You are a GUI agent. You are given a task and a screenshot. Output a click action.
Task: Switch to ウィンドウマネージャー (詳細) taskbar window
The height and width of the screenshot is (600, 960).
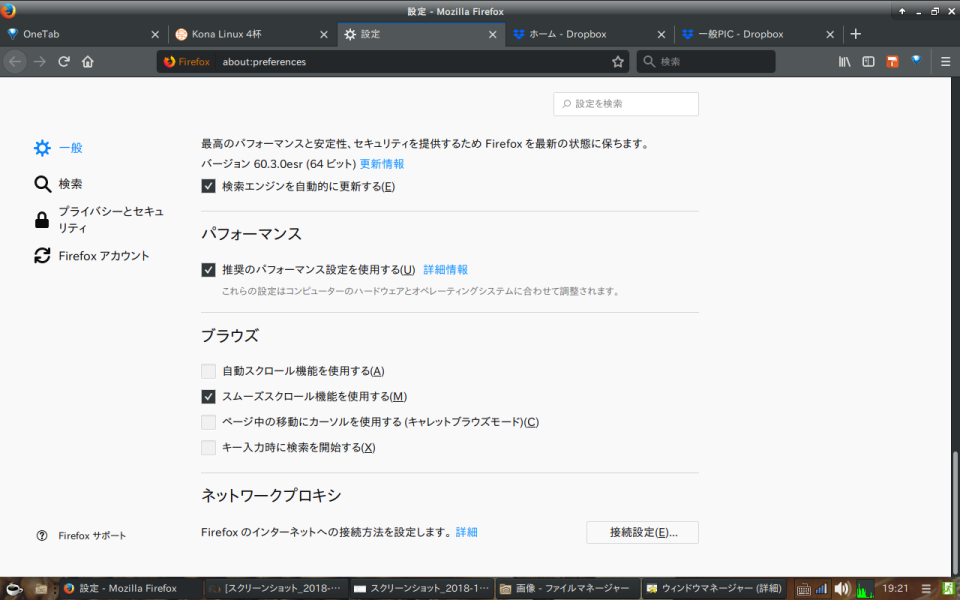click(714, 588)
